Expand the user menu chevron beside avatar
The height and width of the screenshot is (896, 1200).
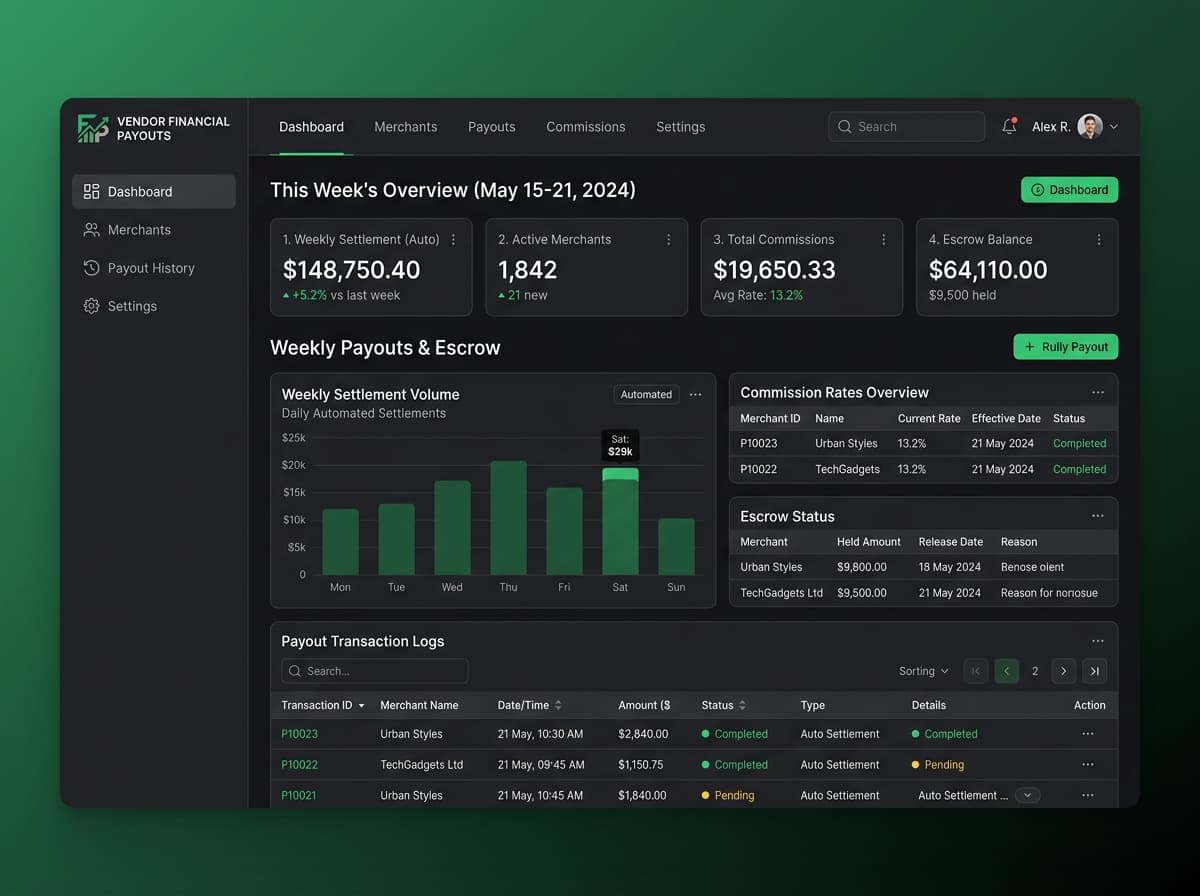point(1114,127)
